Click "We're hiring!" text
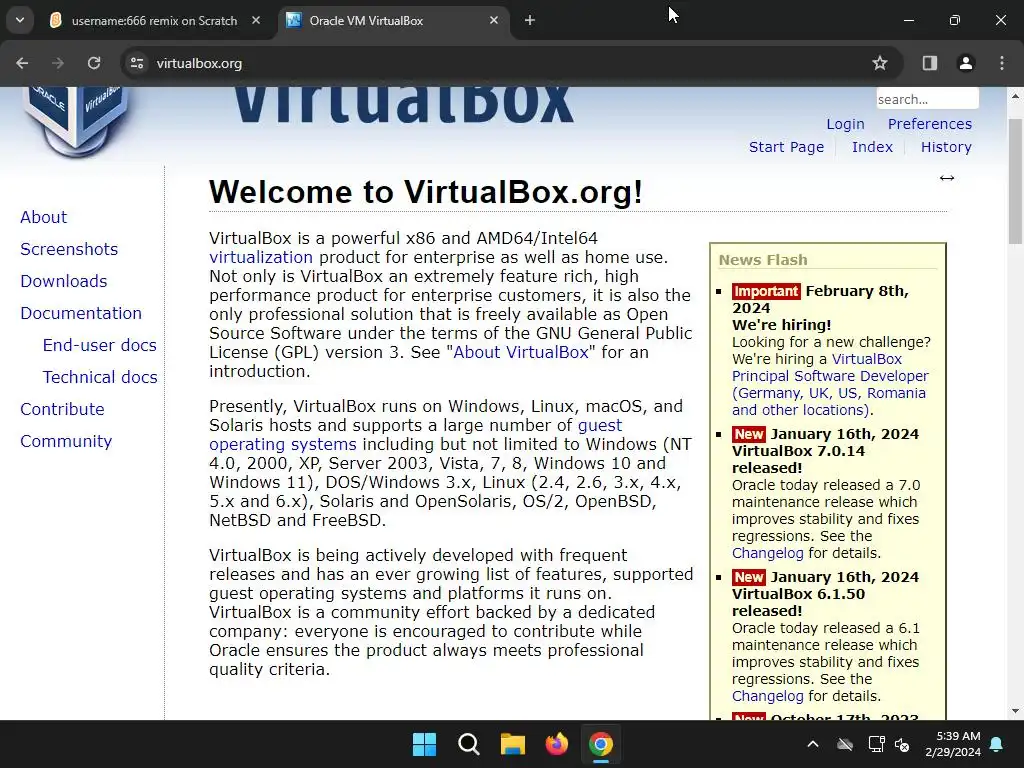 [x=782, y=325]
